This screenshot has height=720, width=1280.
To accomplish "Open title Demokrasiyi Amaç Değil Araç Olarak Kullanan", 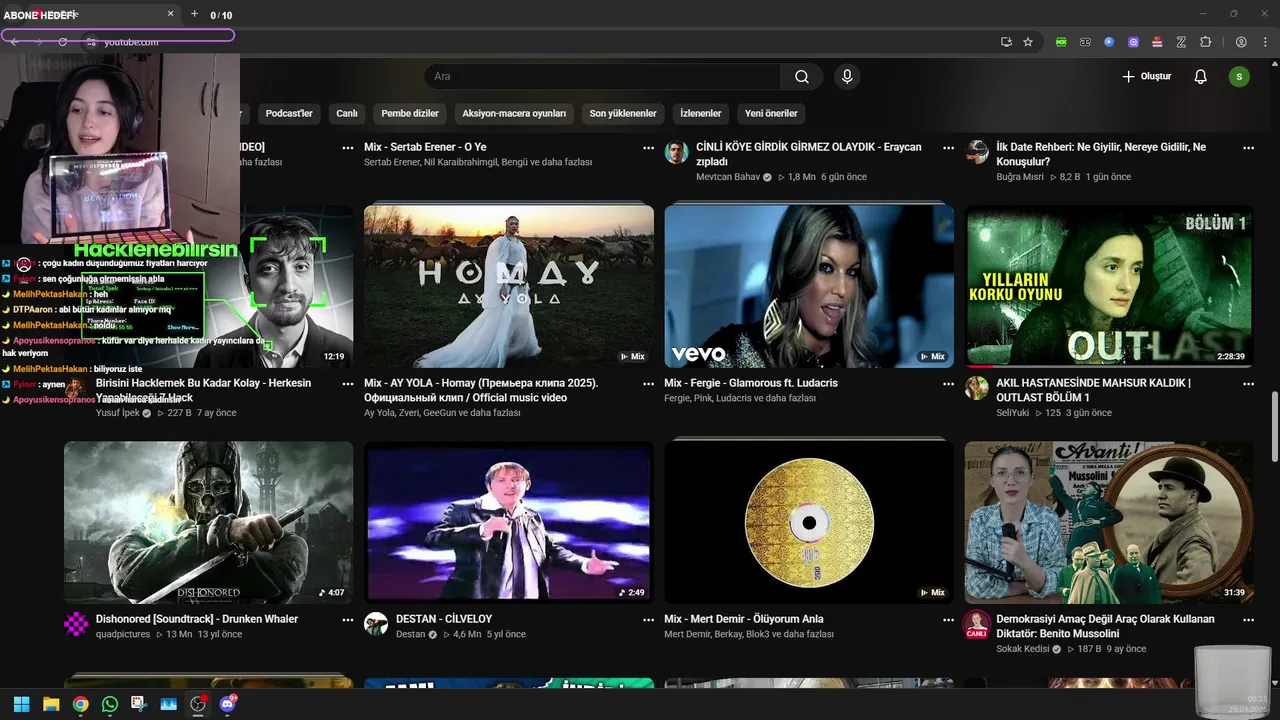I will coord(1105,626).
